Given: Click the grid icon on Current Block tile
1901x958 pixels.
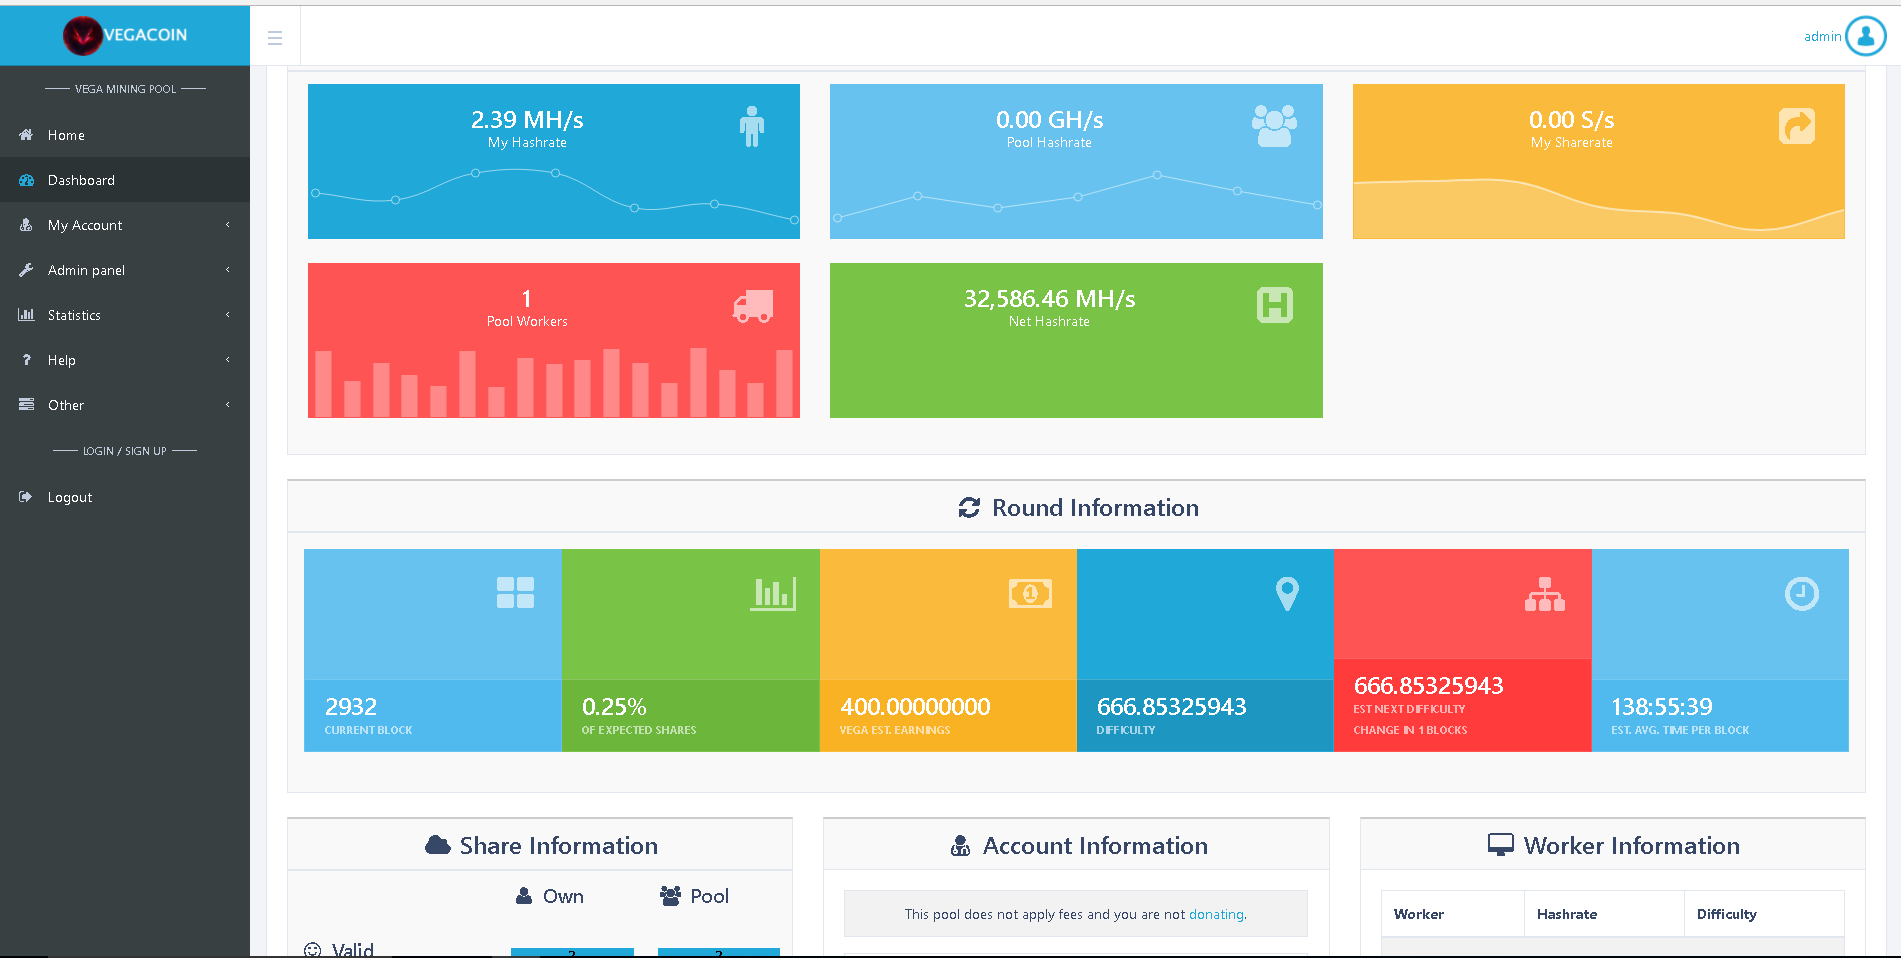Looking at the screenshot, I should coord(515,593).
